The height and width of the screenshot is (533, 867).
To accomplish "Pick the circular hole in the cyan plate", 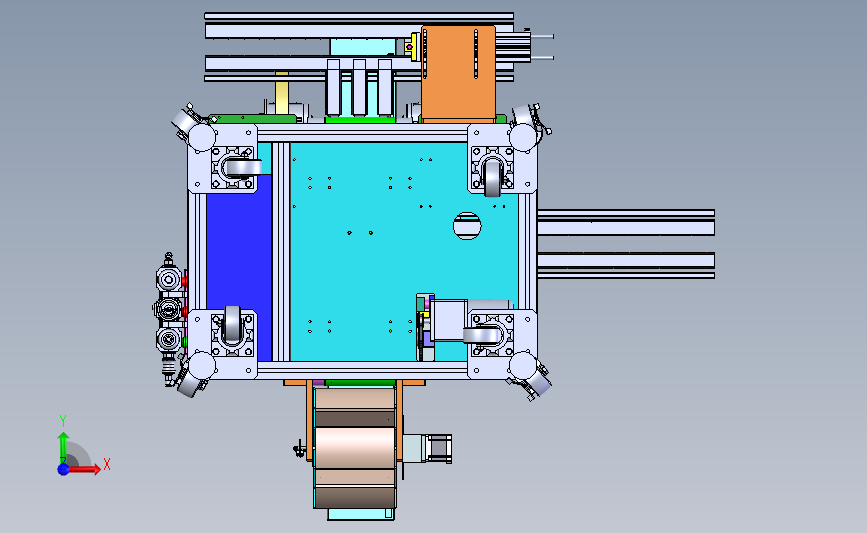I will point(467,226).
